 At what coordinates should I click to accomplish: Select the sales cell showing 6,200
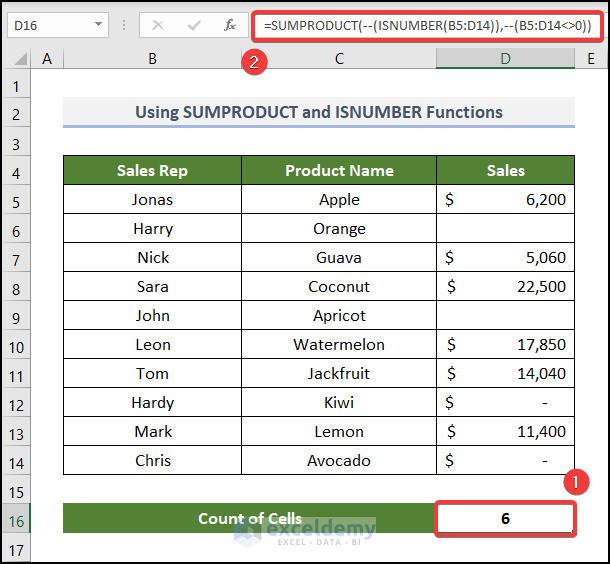[505, 200]
